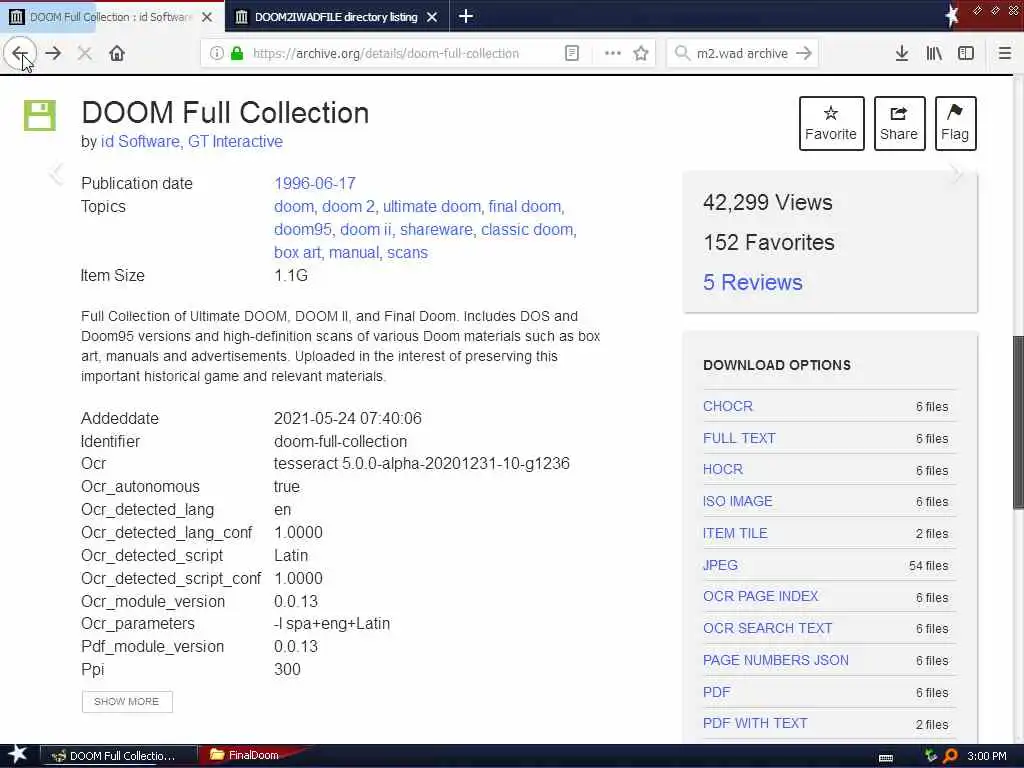Screen dimensions: 1024x768
Task: Bookmark this page with the star icon
Action: click(641, 54)
